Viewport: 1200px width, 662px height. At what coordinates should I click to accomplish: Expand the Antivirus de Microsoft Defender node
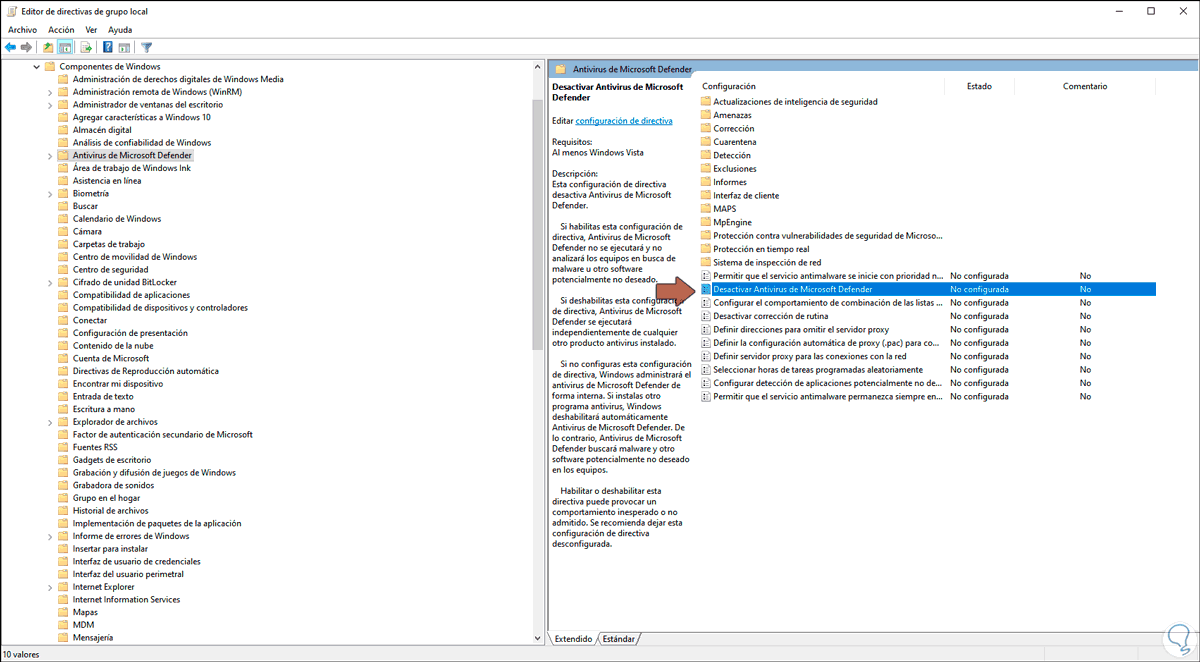(x=50, y=156)
